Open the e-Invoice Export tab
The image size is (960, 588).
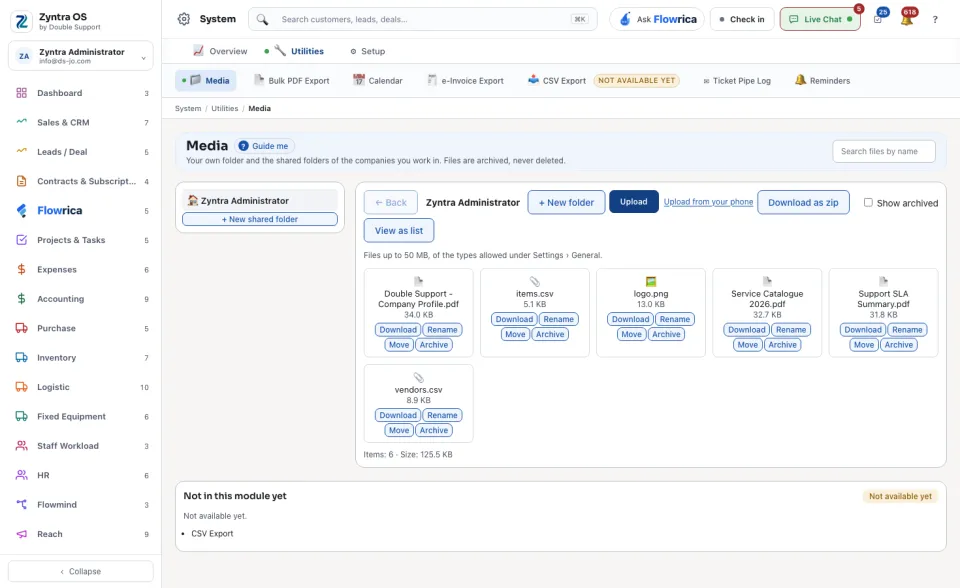click(465, 80)
